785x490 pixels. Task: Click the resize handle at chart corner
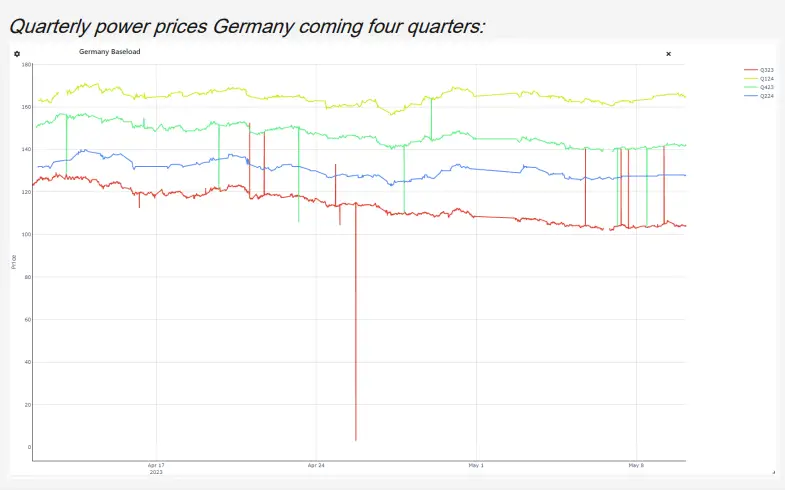tap(773, 472)
